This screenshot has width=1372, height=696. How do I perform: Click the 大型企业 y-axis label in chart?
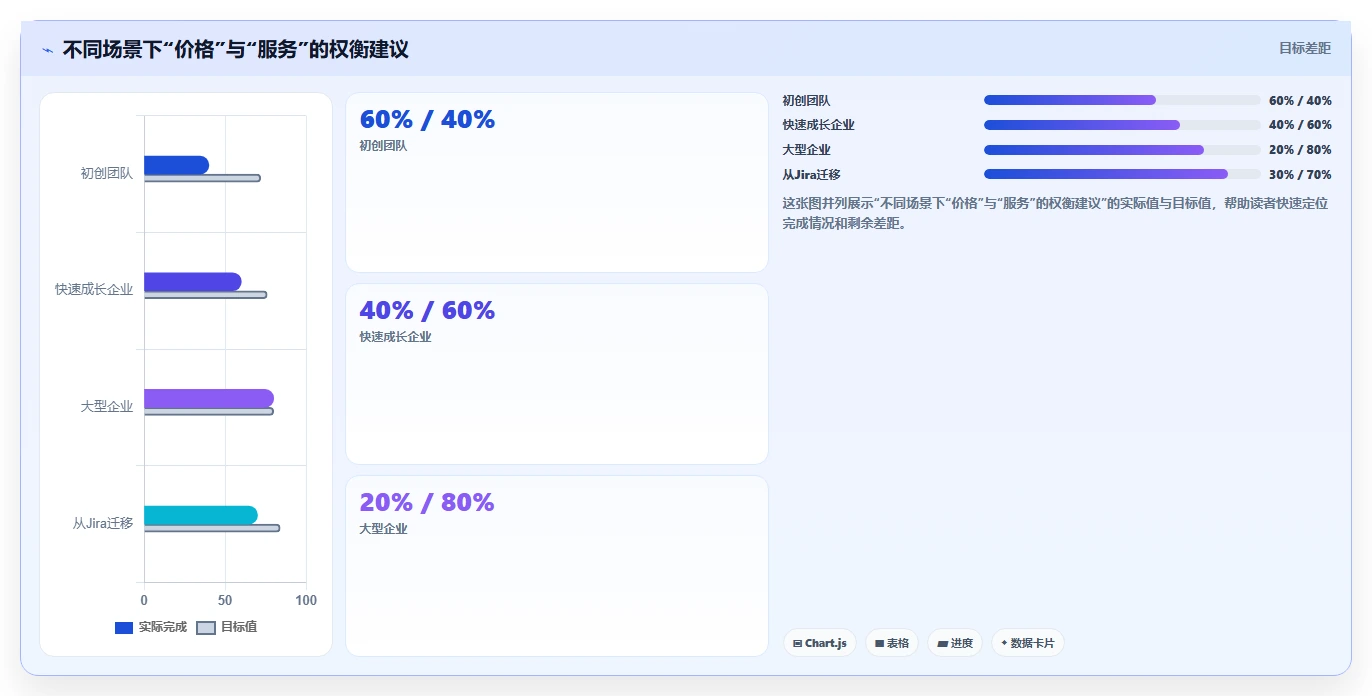coord(107,406)
